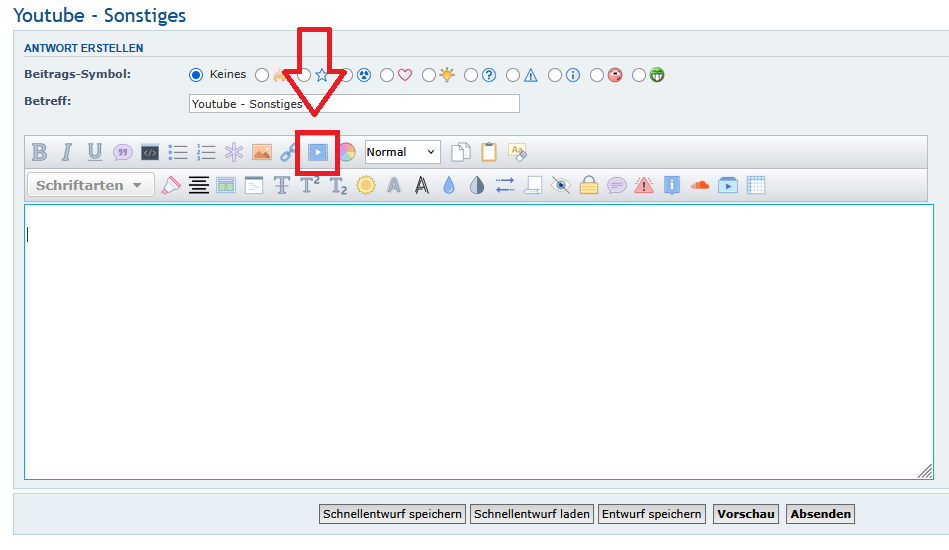This screenshot has height=550, width=949.
Task: Apply italic formatting
Action: click(x=67, y=152)
